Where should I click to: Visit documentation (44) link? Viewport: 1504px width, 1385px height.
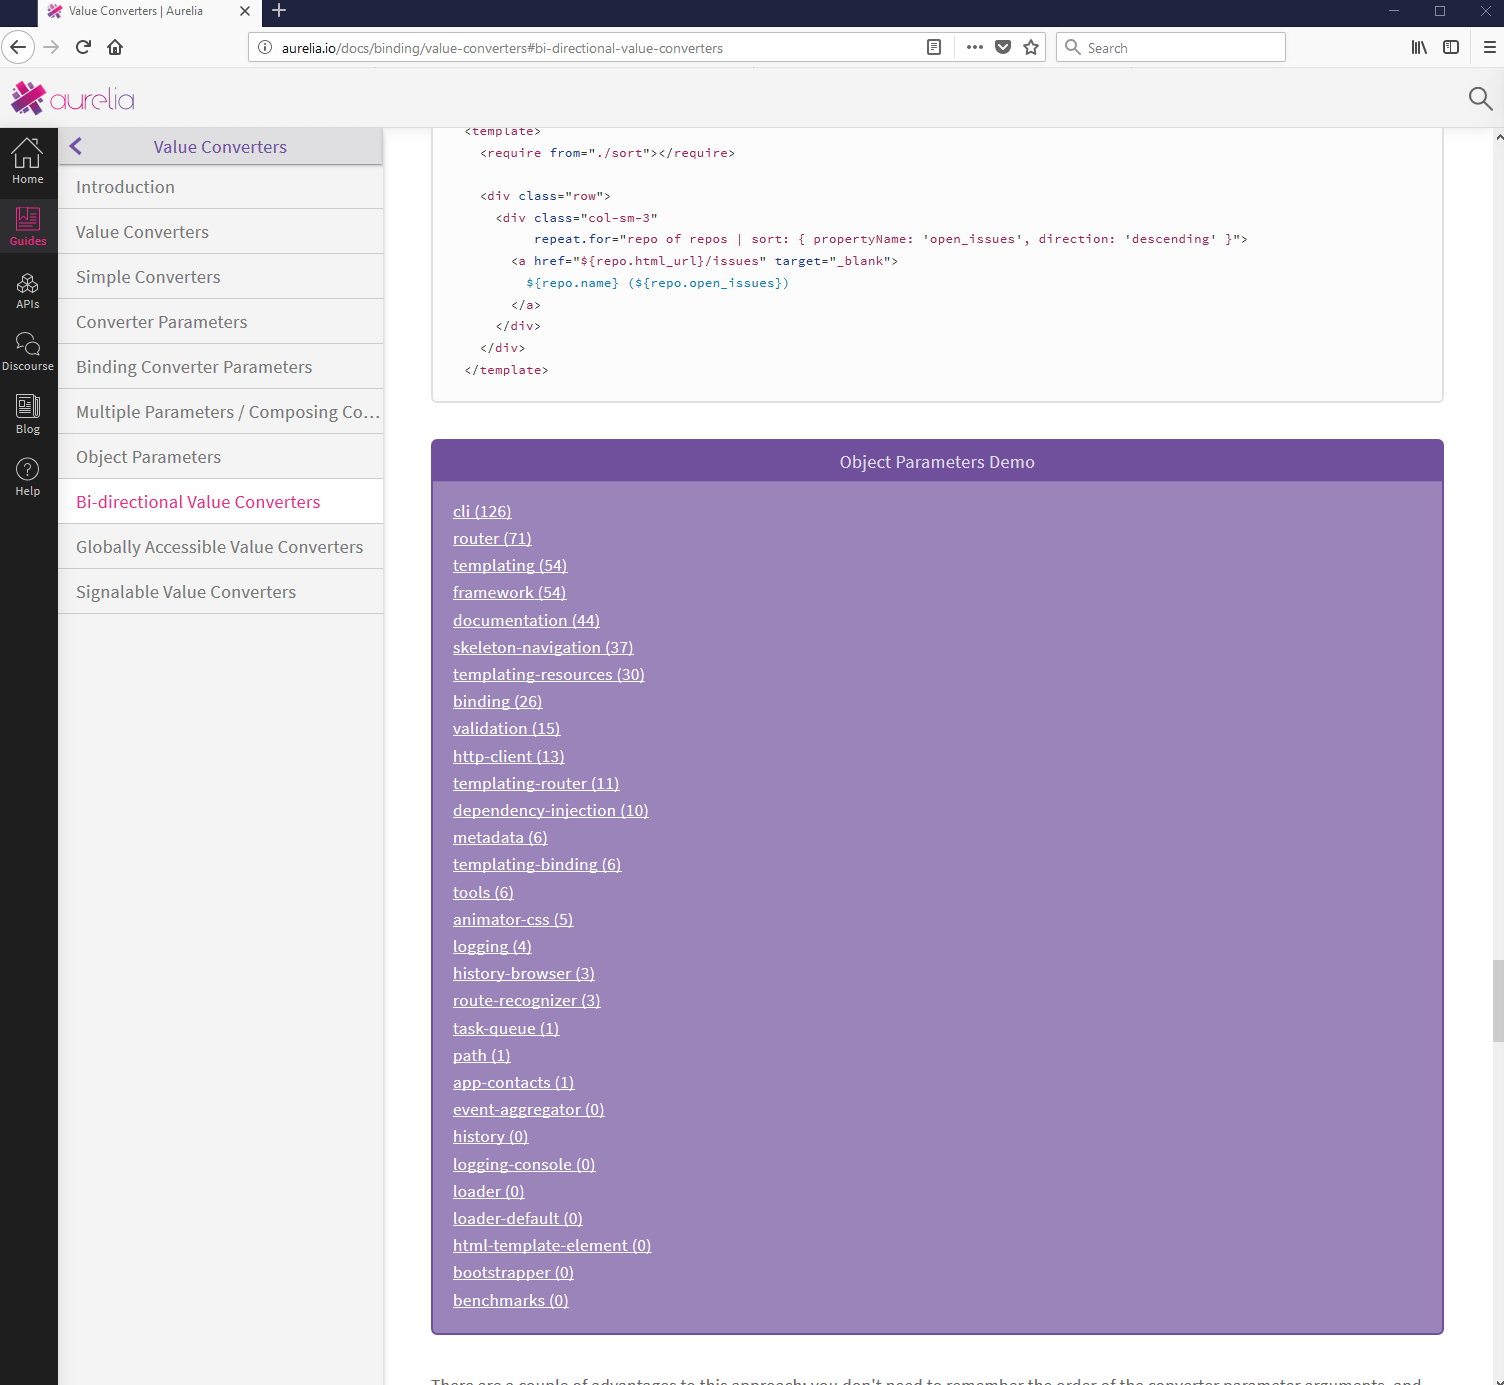[526, 620]
